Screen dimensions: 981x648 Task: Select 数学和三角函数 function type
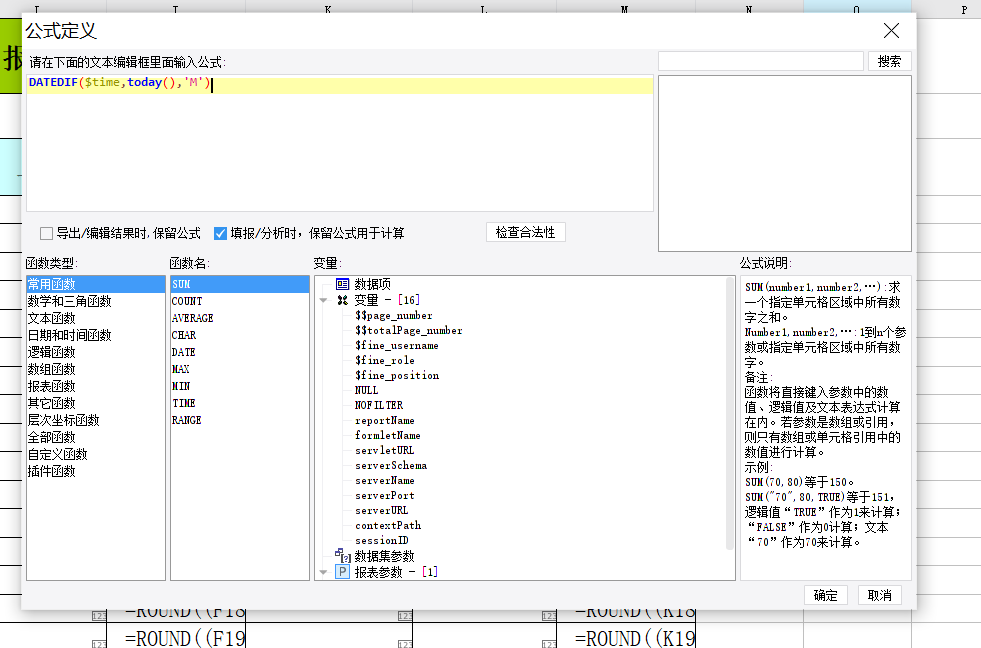(96, 301)
